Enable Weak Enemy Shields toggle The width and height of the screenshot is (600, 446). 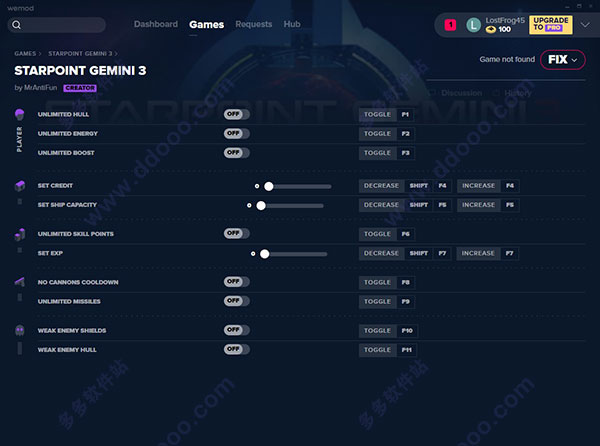[236, 330]
